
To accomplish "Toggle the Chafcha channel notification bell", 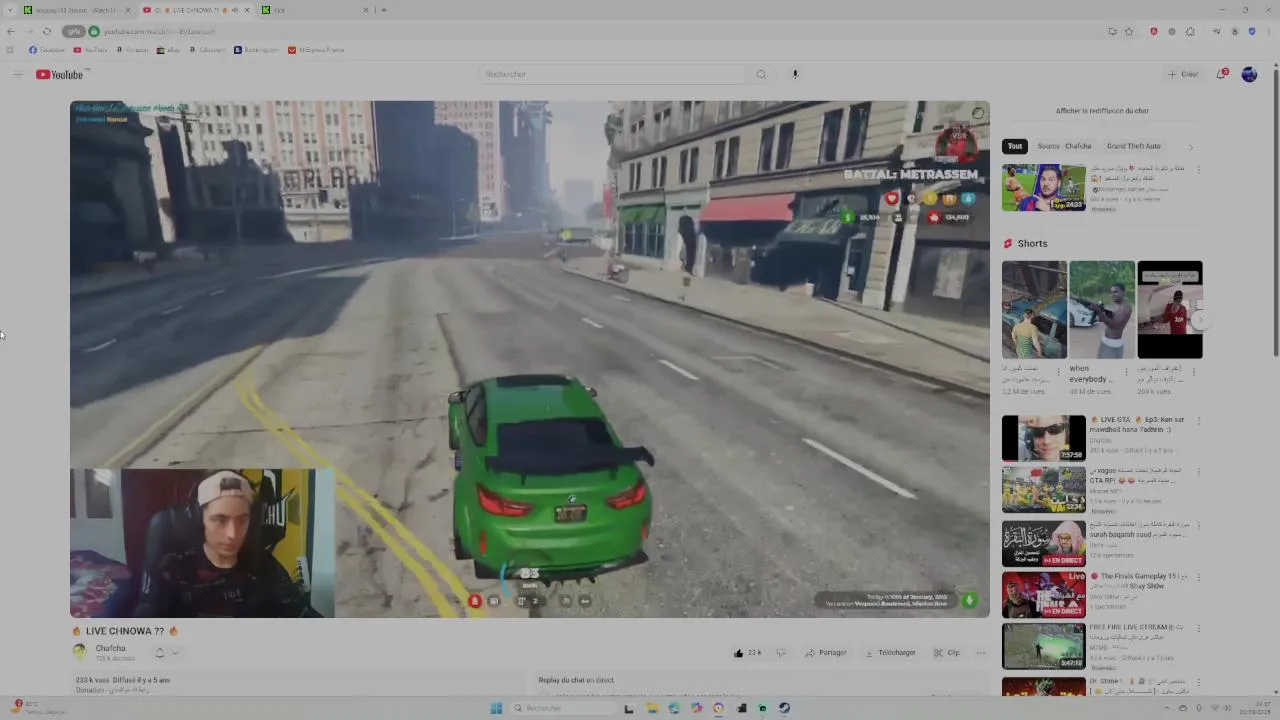I will 159,653.
